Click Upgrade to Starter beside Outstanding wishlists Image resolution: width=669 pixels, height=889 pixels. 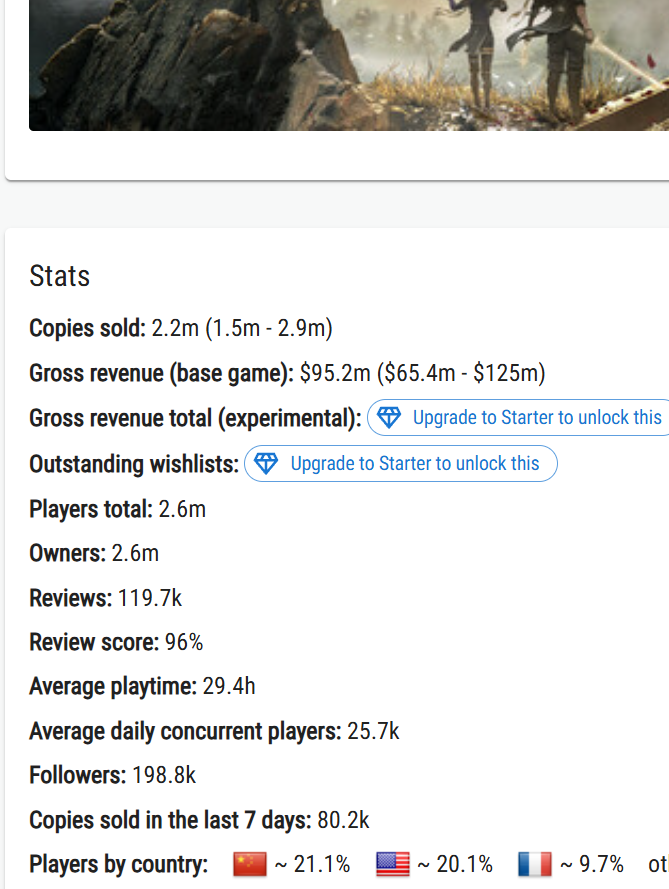[x=401, y=464]
